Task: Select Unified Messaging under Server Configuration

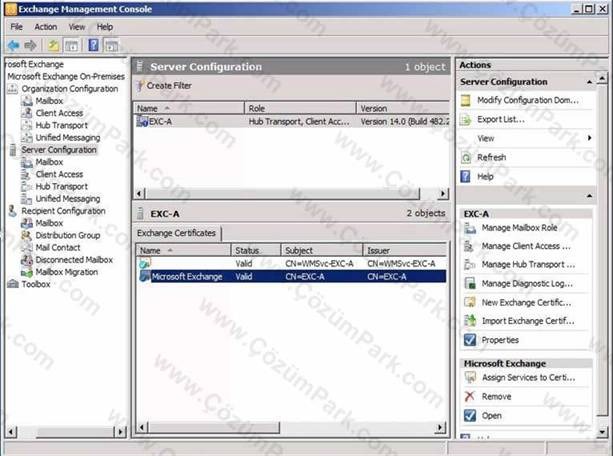Action: (68, 199)
